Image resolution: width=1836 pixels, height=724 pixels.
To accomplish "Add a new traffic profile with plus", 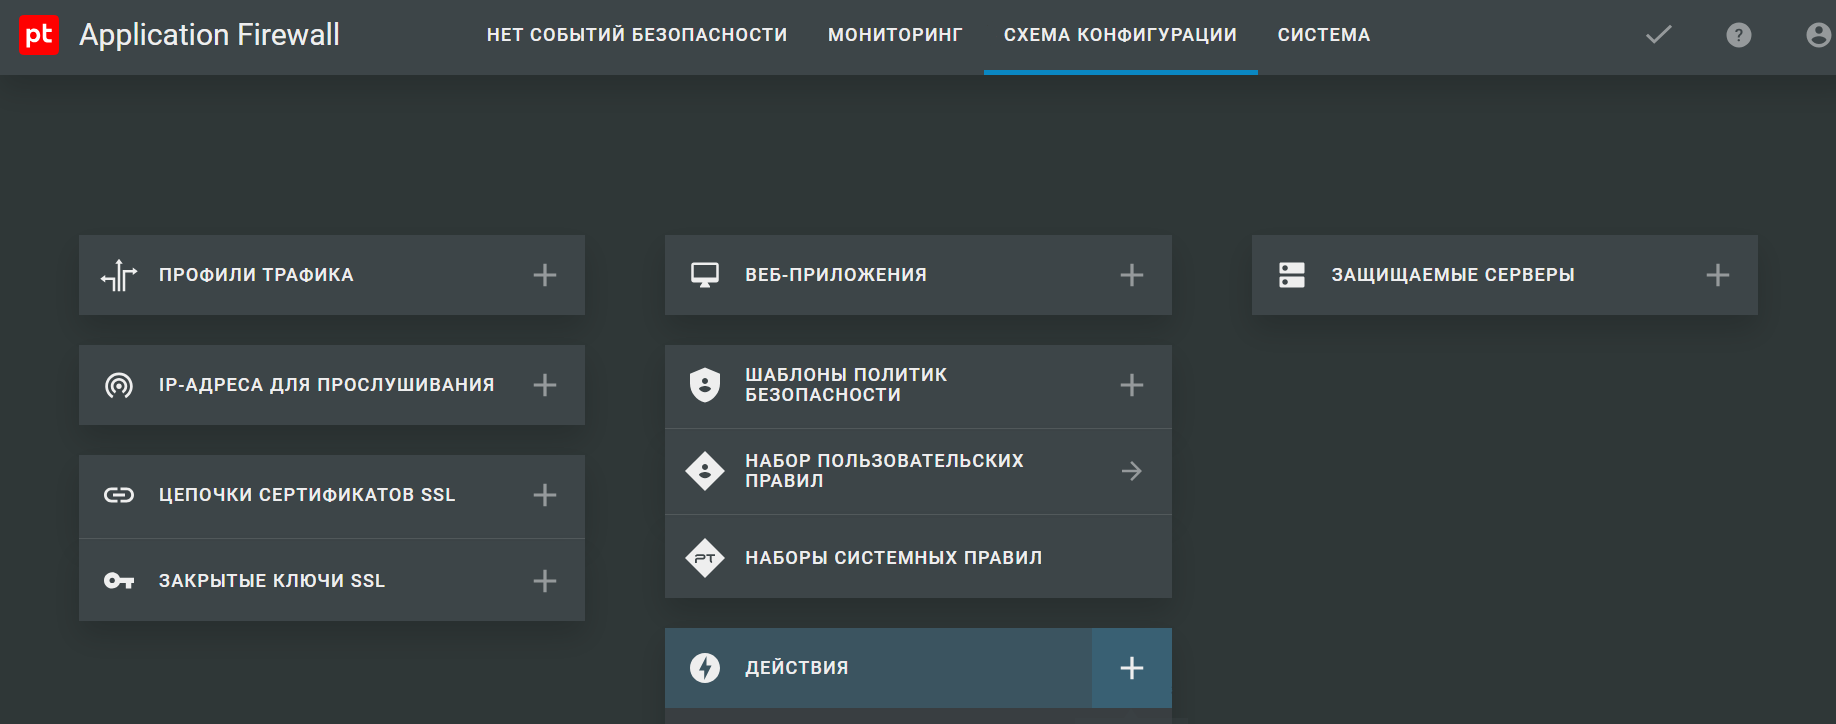I will click(544, 275).
